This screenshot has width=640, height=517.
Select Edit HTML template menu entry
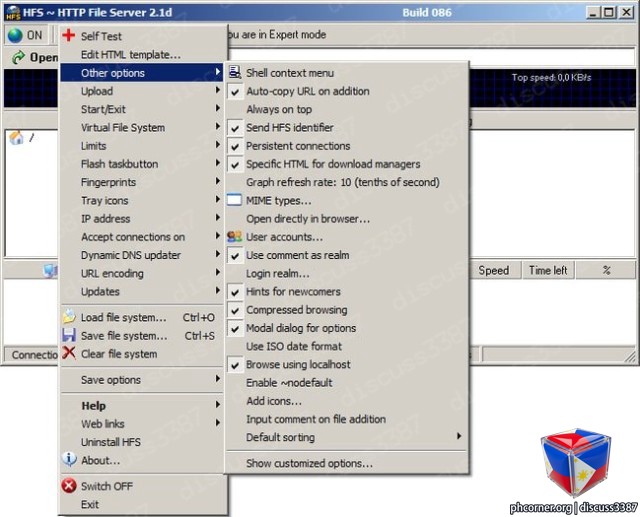pos(142,55)
